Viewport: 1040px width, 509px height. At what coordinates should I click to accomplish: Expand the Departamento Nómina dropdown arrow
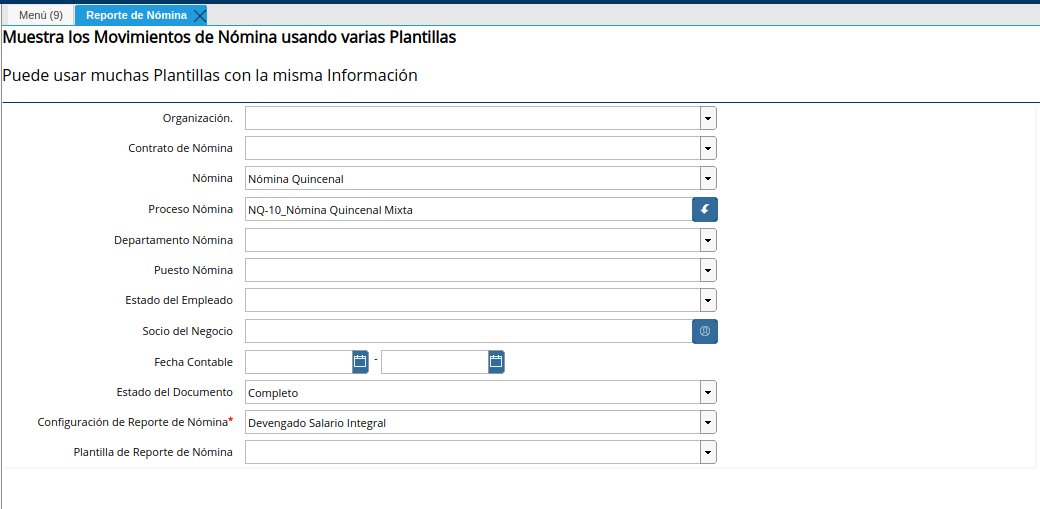708,240
